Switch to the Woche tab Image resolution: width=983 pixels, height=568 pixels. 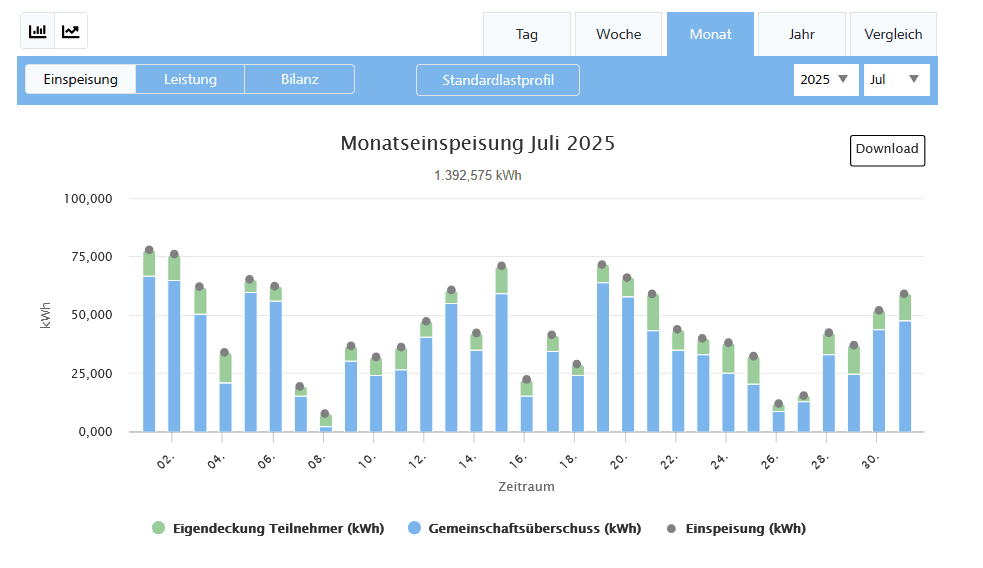coord(619,34)
